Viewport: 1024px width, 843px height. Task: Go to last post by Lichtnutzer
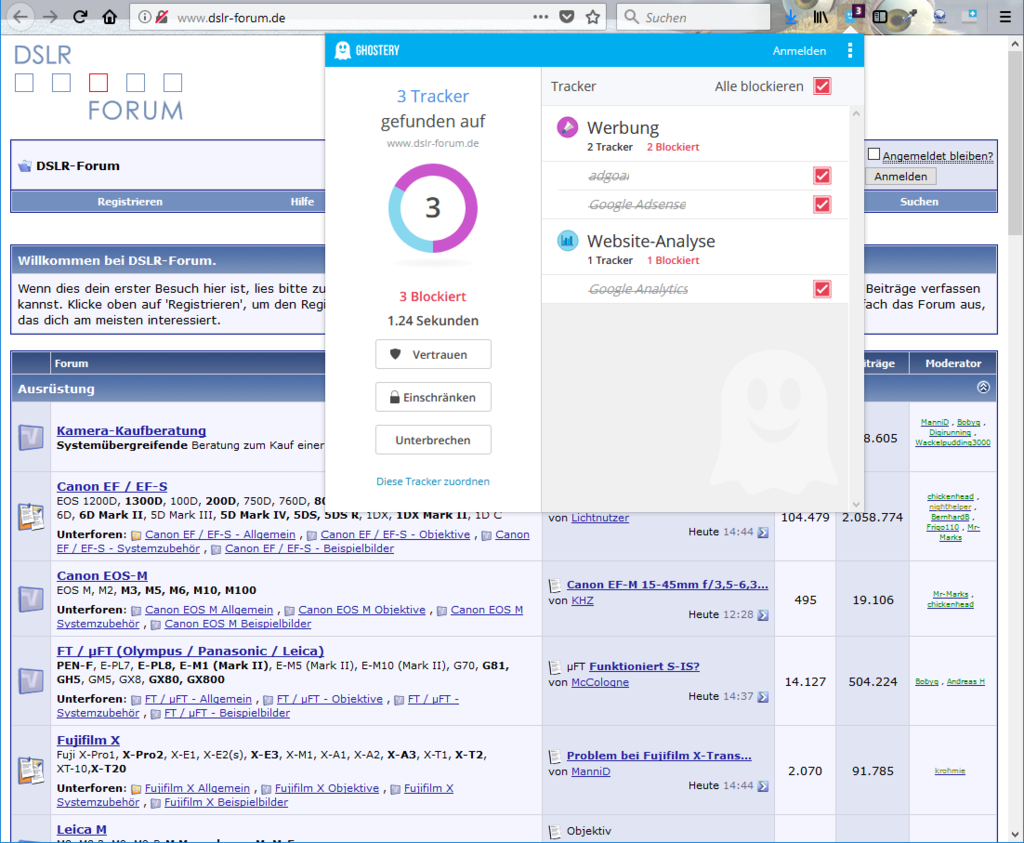coord(763,533)
